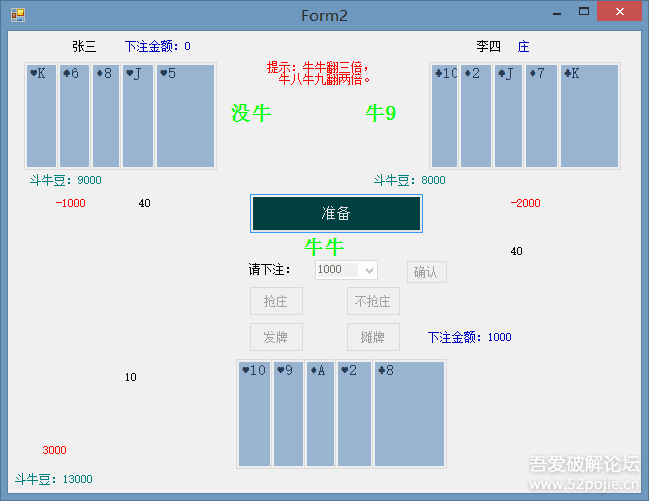Select 李四's club 10 card
Screen dimensions: 649x501
pos(444,116)
